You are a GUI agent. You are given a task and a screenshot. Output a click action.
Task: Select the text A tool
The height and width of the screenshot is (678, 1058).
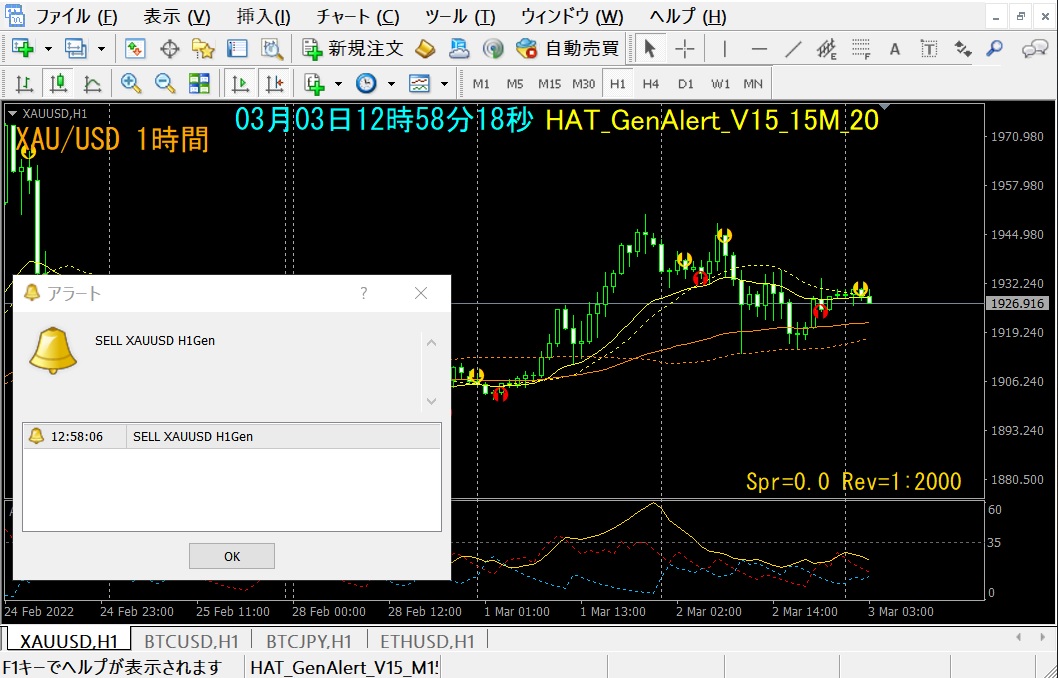pos(895,49)
